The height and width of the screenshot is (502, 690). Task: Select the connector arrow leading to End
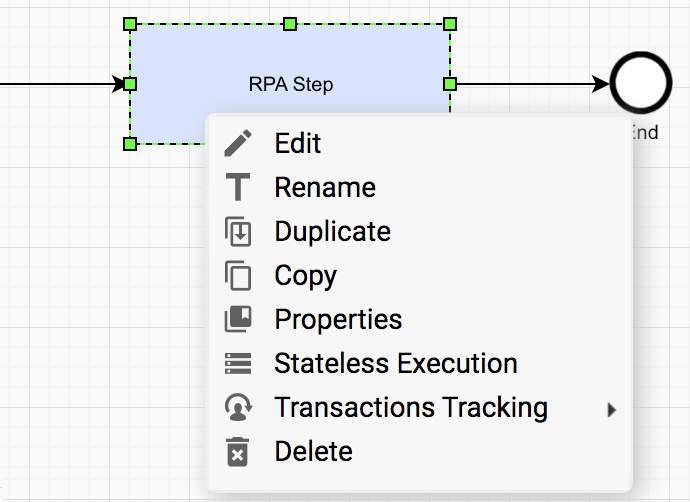coord(533,84)
